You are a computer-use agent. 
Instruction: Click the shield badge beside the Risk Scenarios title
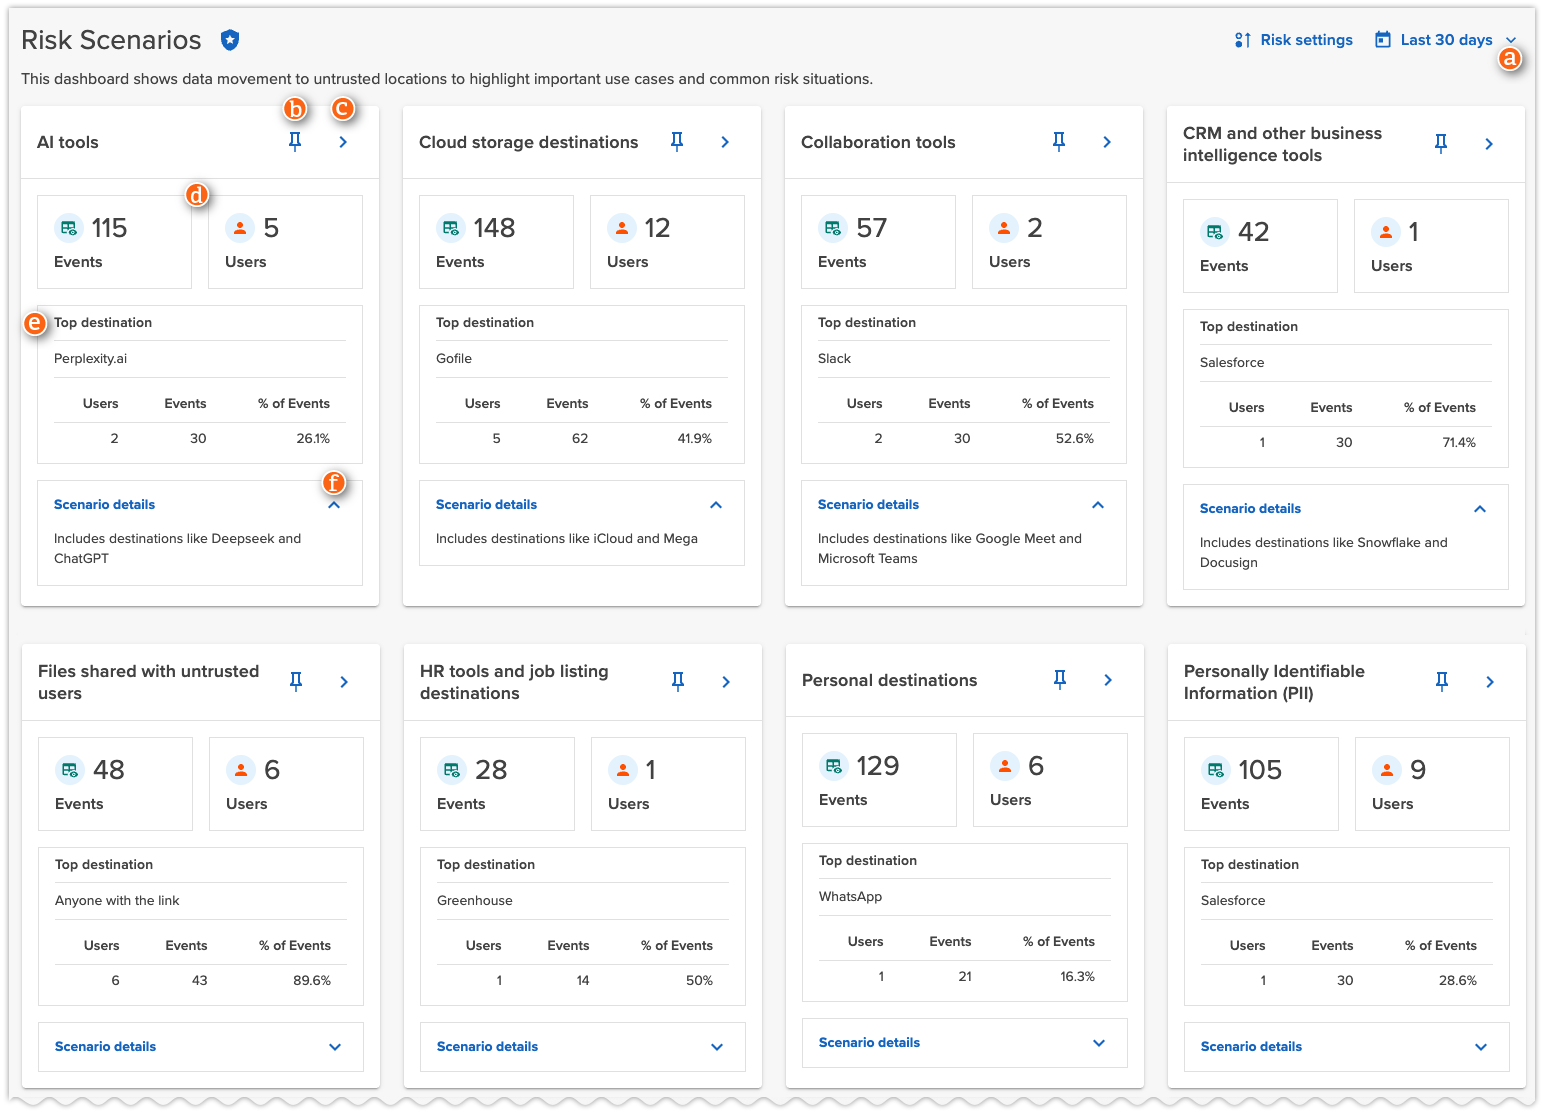click(230, 40)
